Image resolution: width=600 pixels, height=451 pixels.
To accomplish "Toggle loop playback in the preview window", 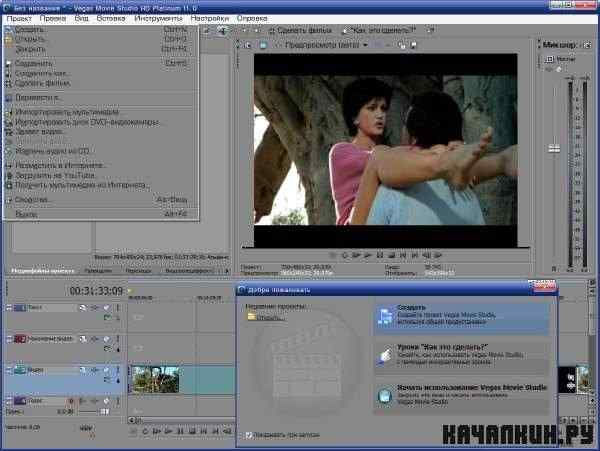I will click(344, 255).
